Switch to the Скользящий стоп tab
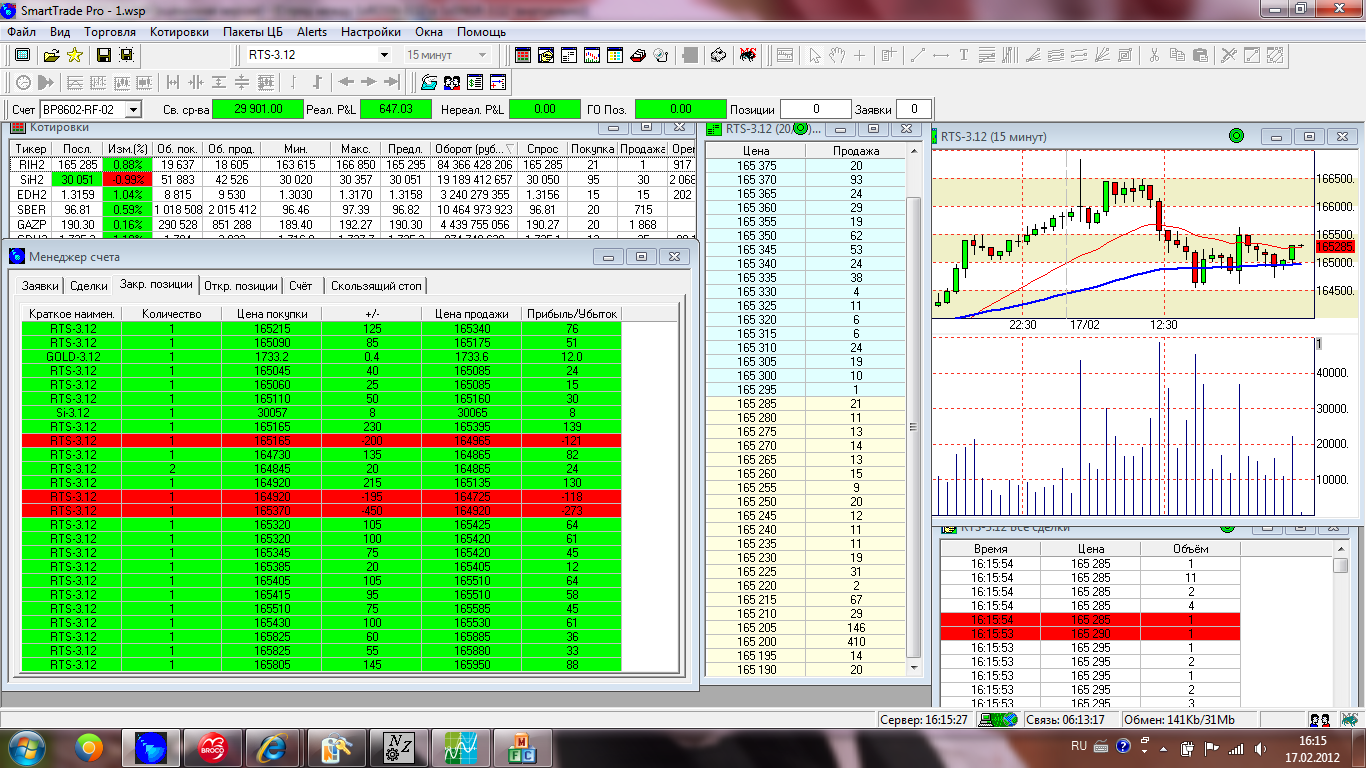 [x=376, y=286]
